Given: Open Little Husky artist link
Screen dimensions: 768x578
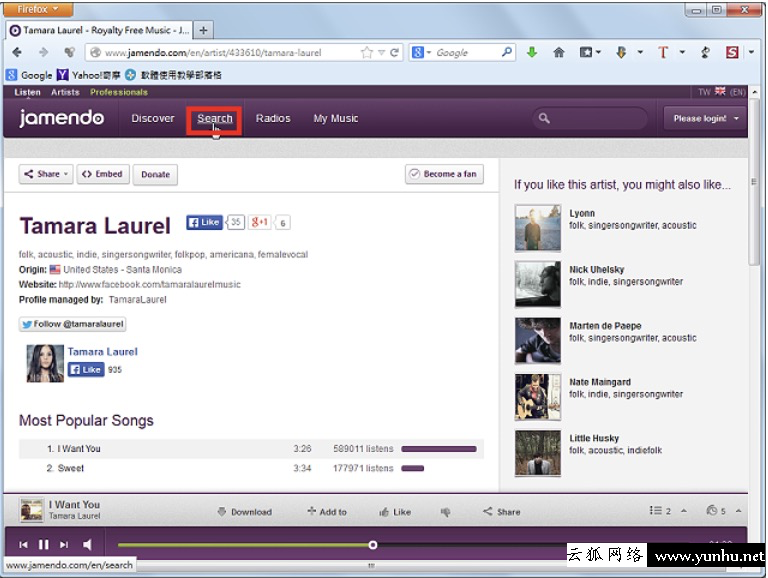Looking at the screenshot, I should tap(594, 438).
